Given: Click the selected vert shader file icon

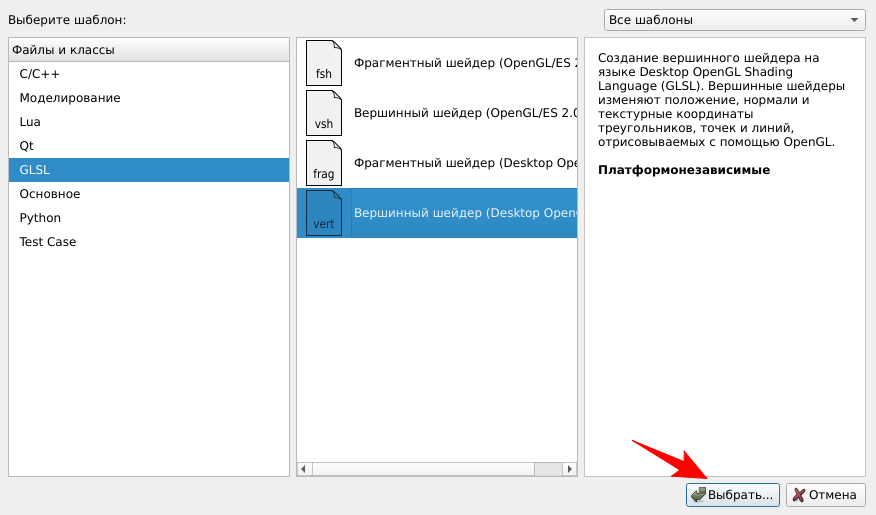Looking at the screenshot, I should point(323,212).
